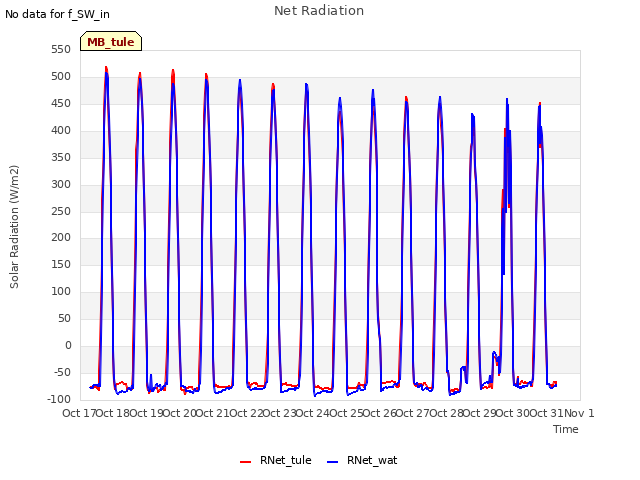Click the Time axis label
Screen dimensions: 640x480
pos(565,429)
